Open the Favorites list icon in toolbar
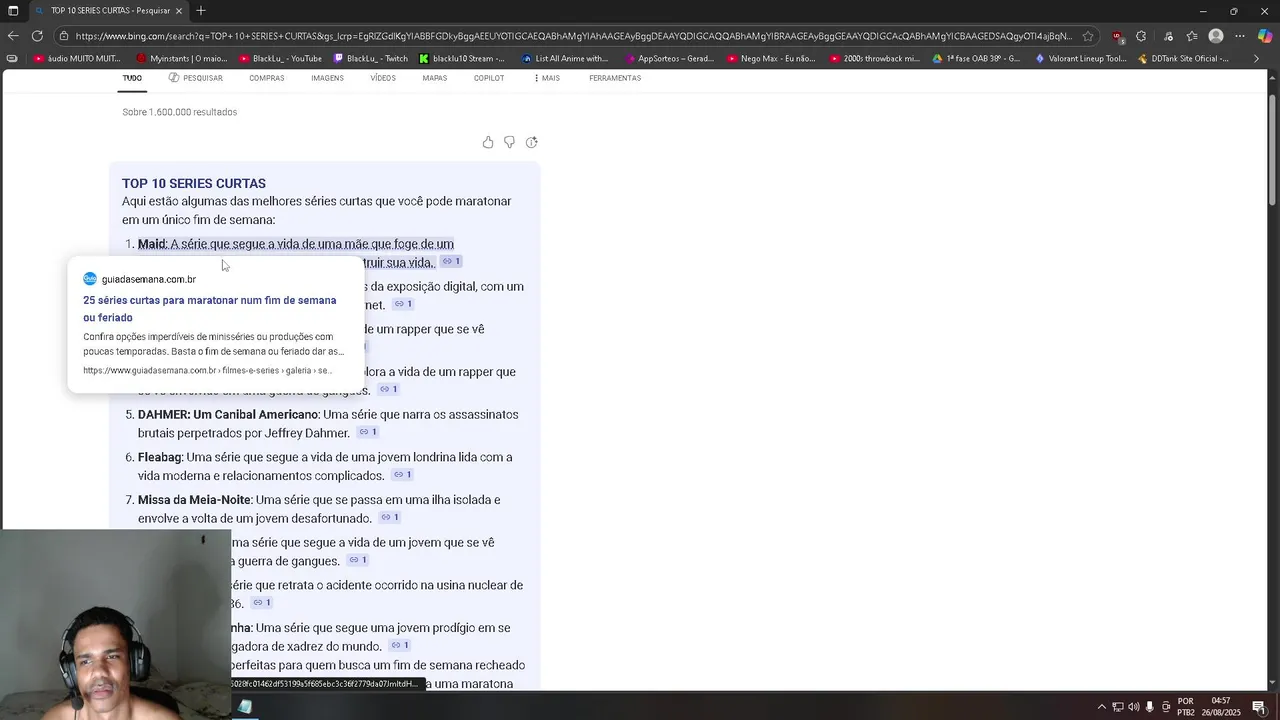Screen dimensions: 1280x720 1191,36
